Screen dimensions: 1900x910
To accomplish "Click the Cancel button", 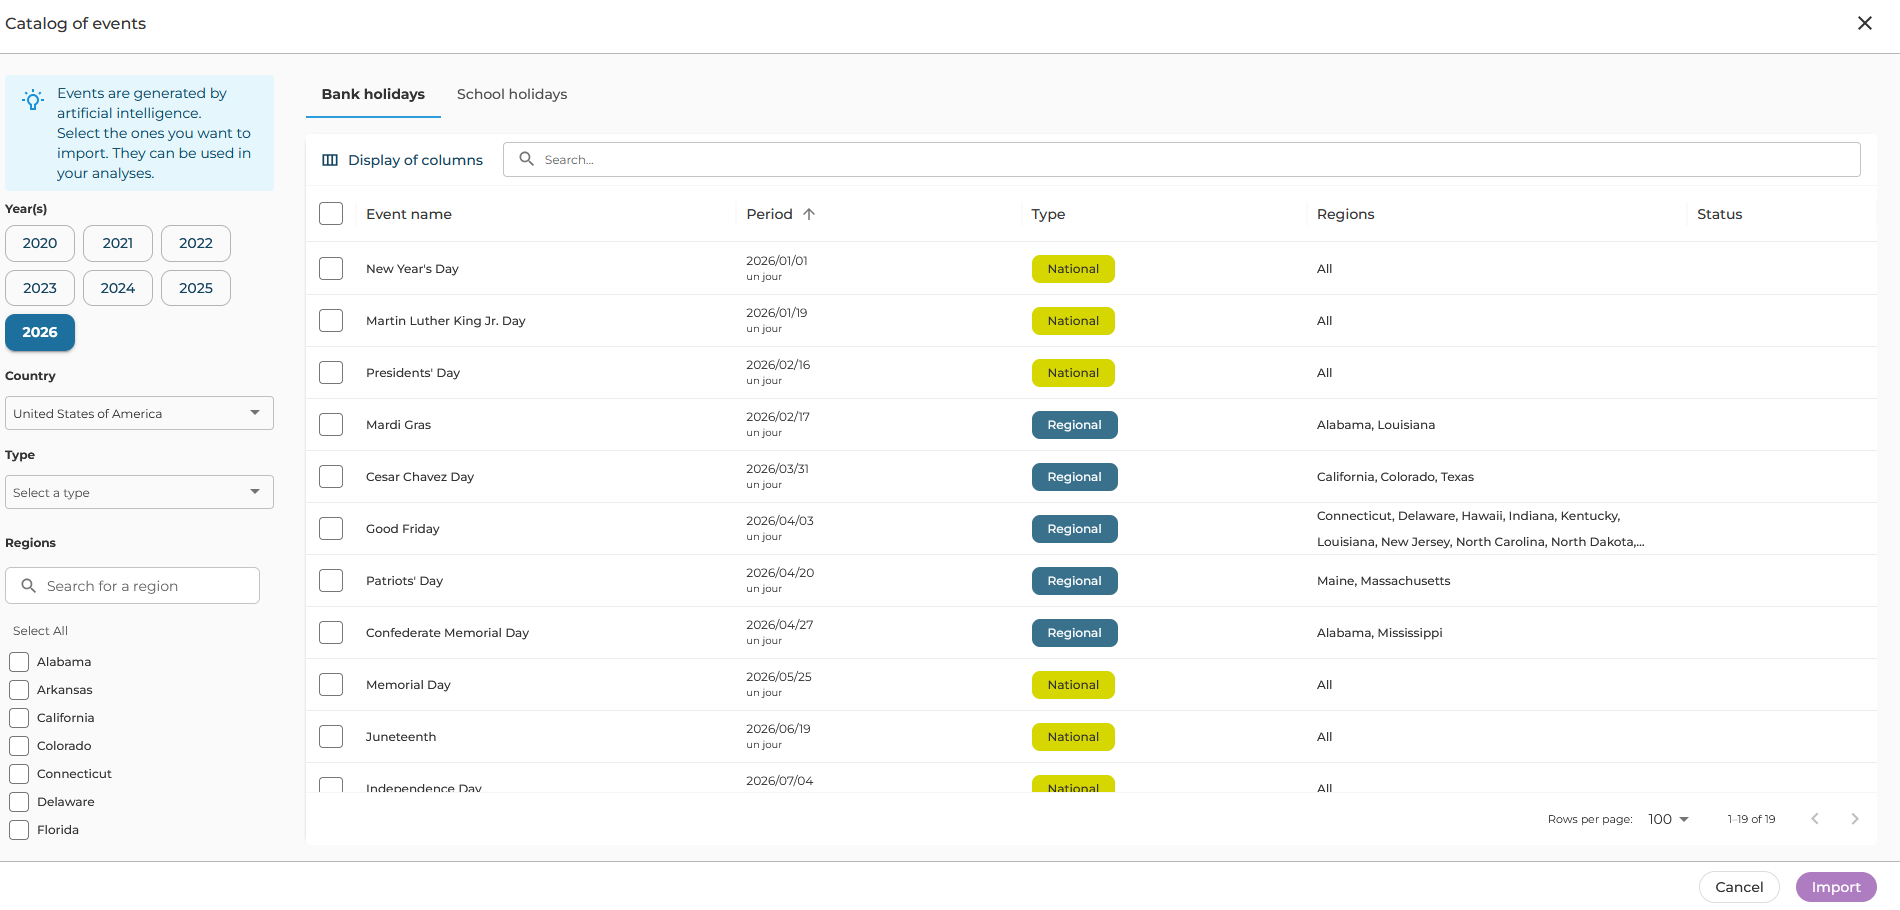I will click(x=1739, y=887).
